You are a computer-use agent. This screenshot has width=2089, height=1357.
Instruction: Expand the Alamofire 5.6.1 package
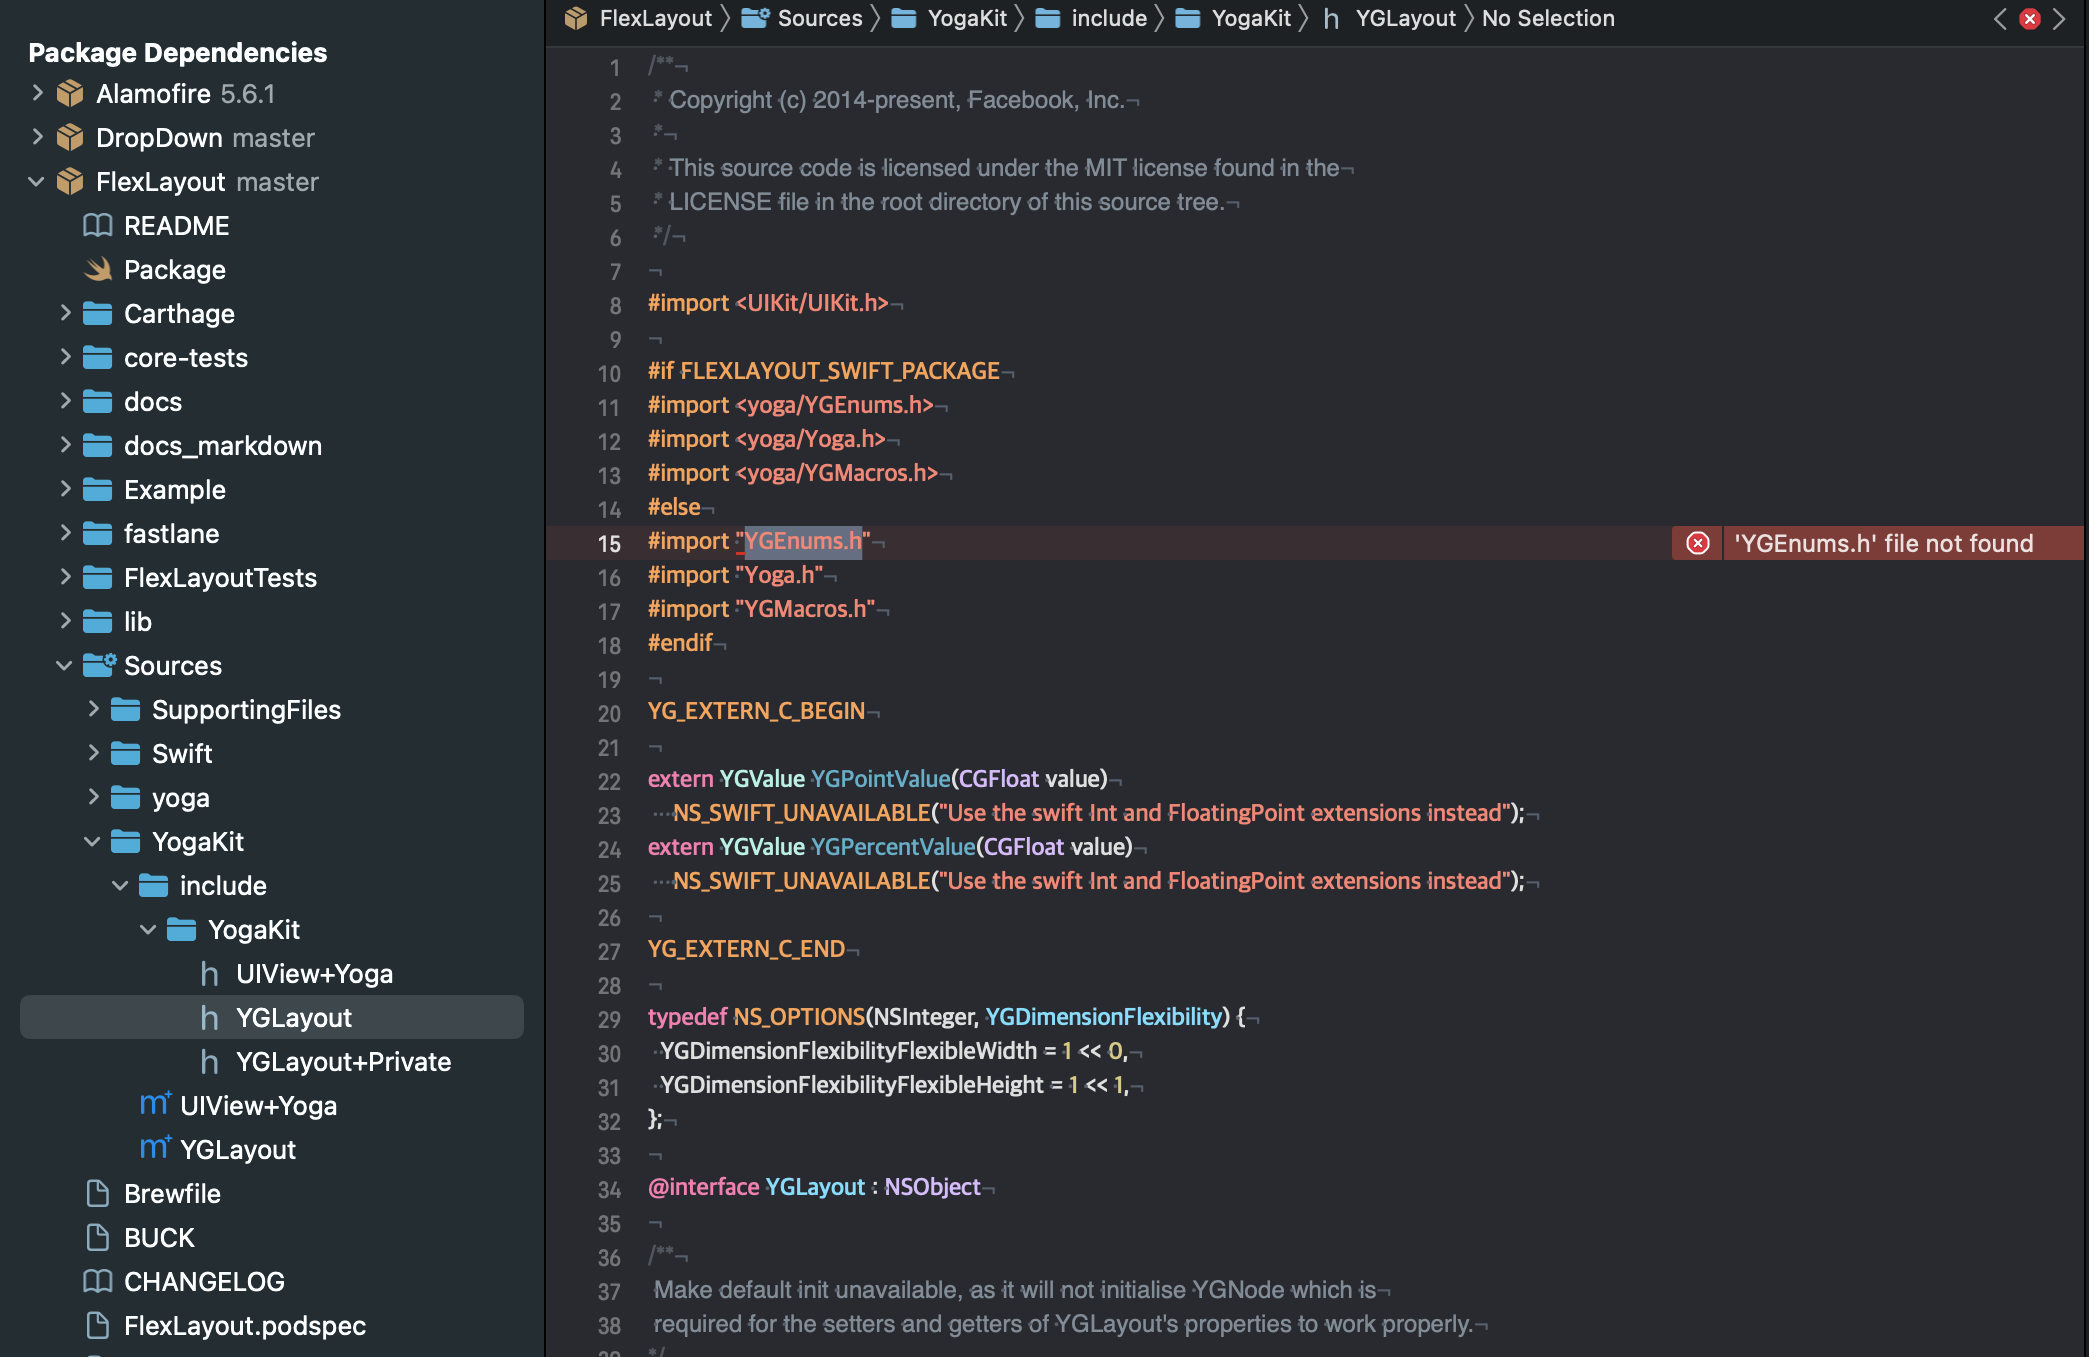(36, 93)
